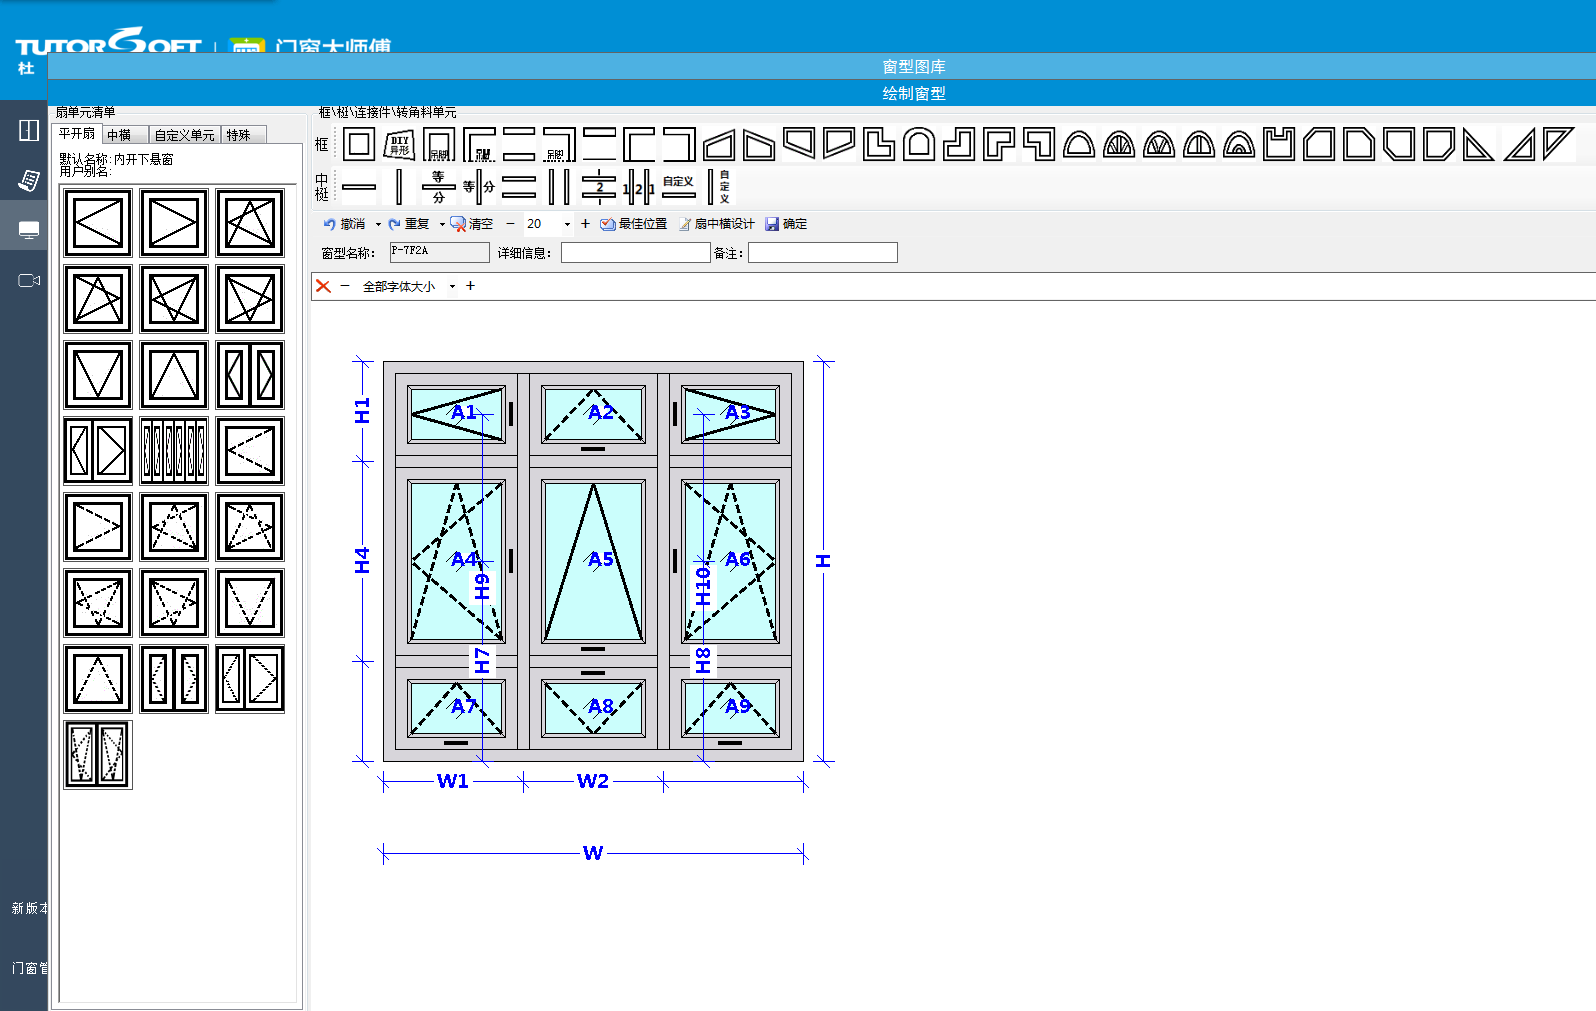
Task: Open the calculator sidebar icon
Action: click(29, 180)
